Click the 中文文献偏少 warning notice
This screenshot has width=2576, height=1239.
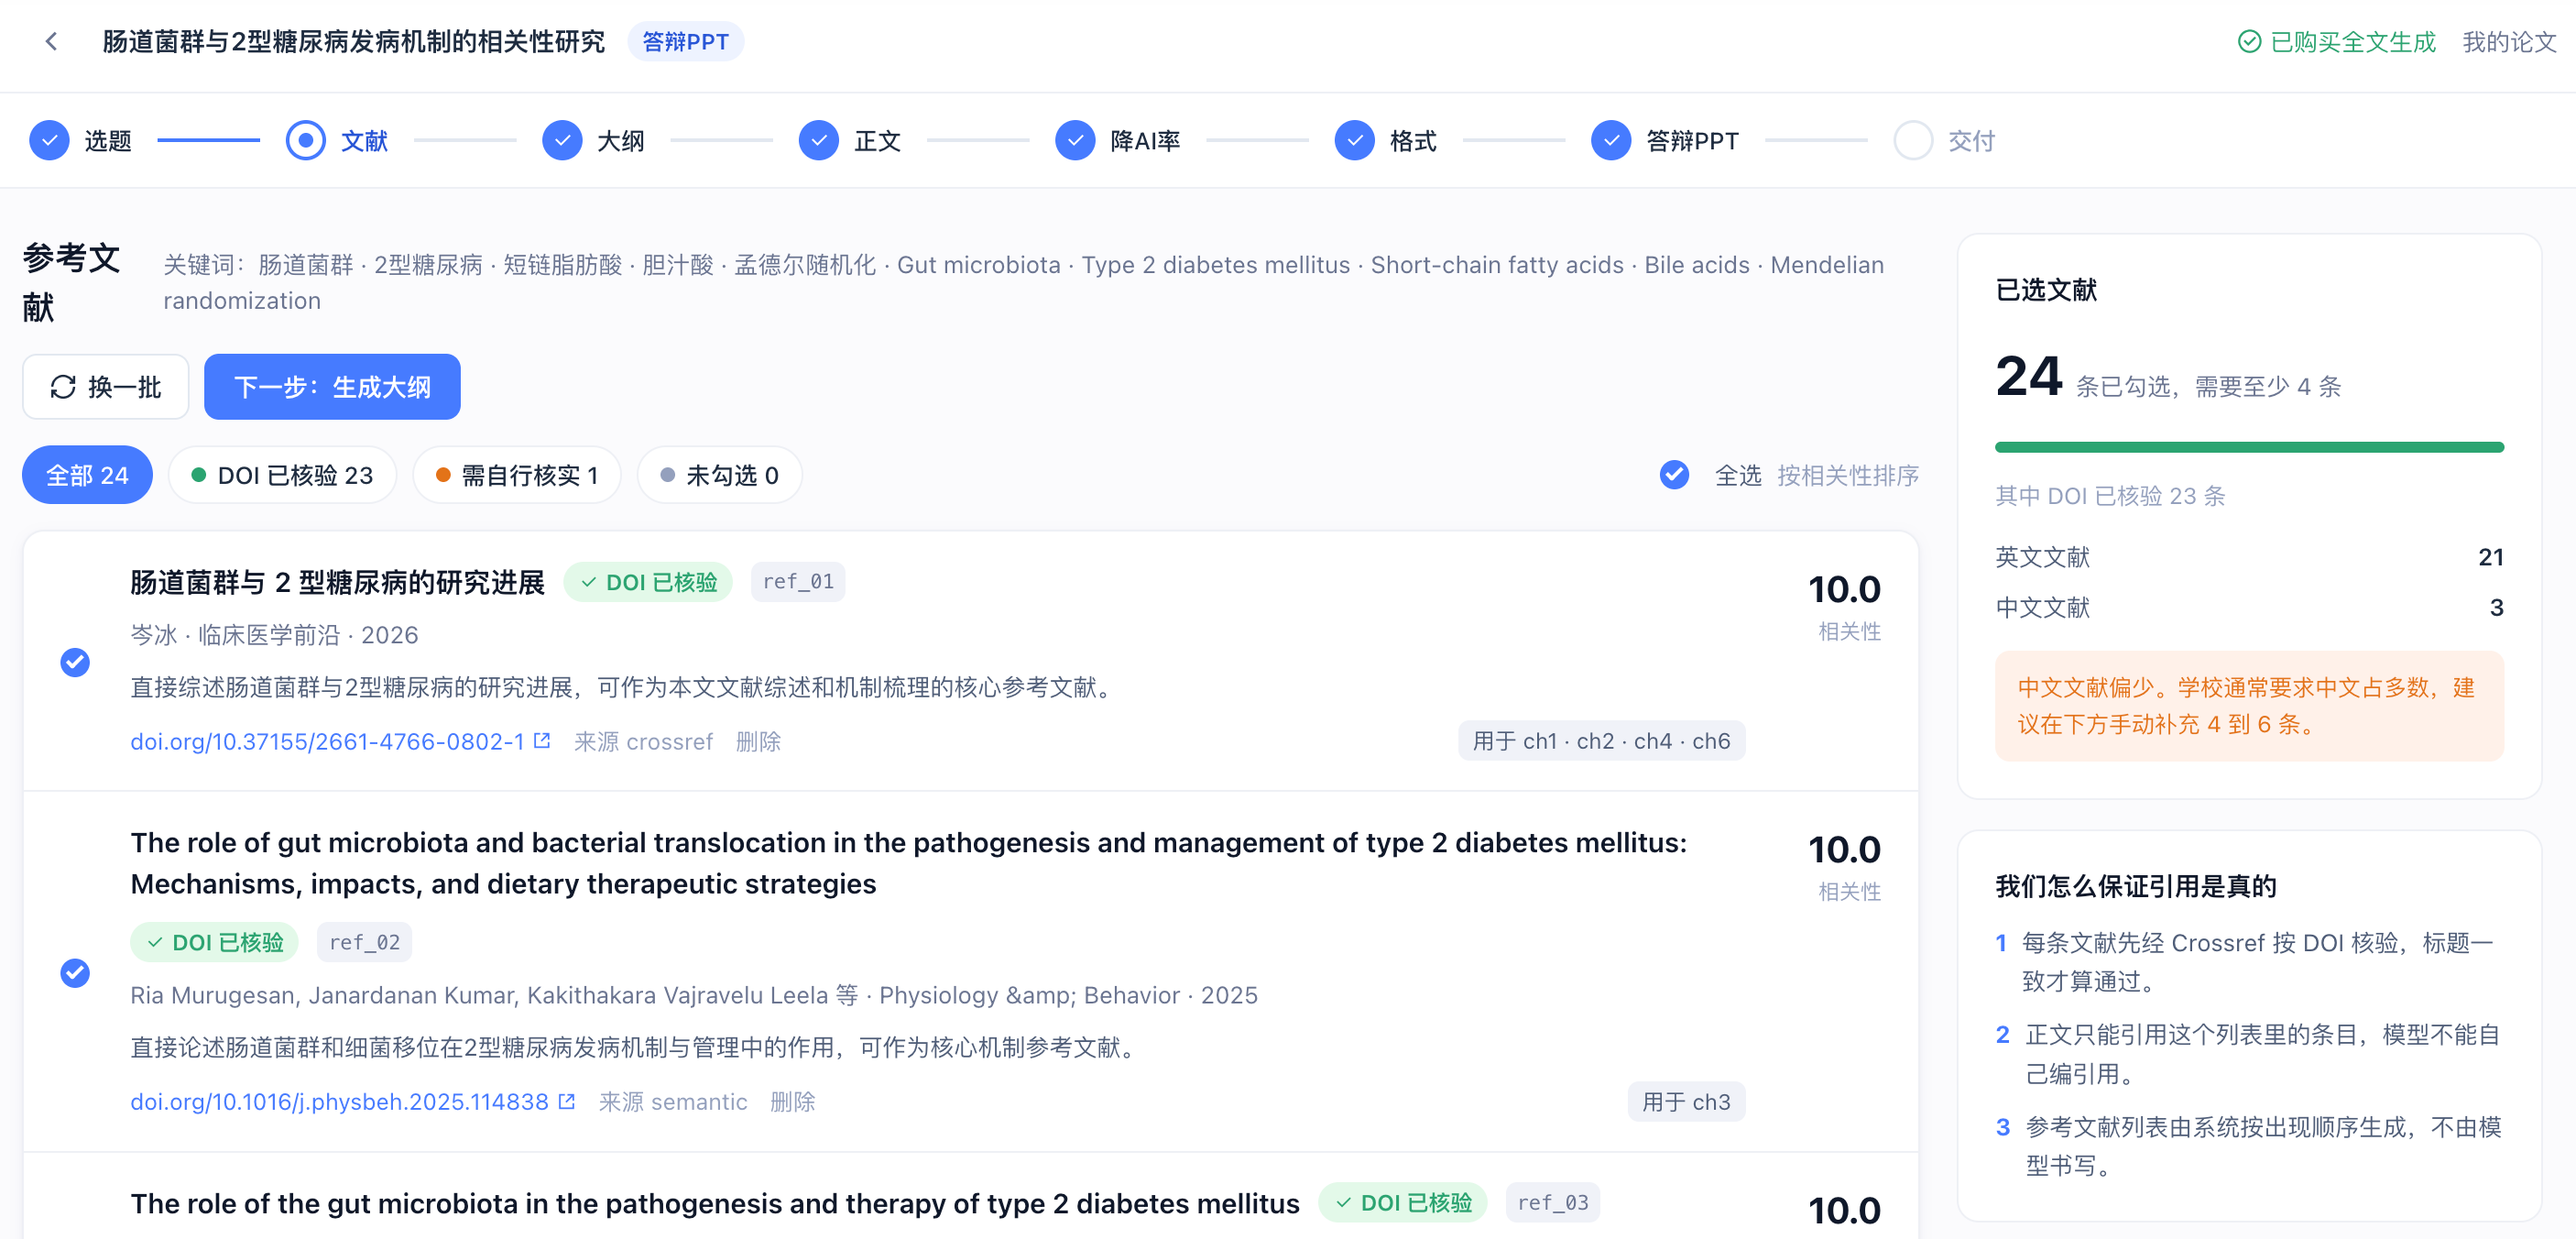[x=2249, y=706]
